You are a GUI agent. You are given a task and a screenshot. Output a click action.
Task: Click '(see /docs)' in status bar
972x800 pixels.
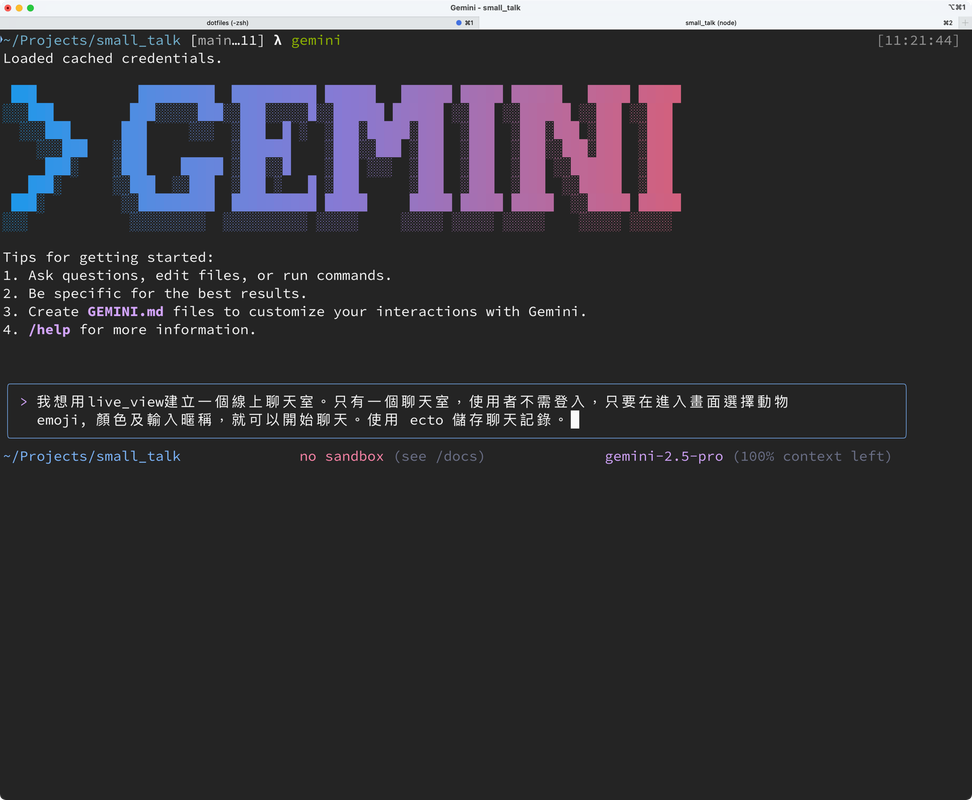[439, 457]
